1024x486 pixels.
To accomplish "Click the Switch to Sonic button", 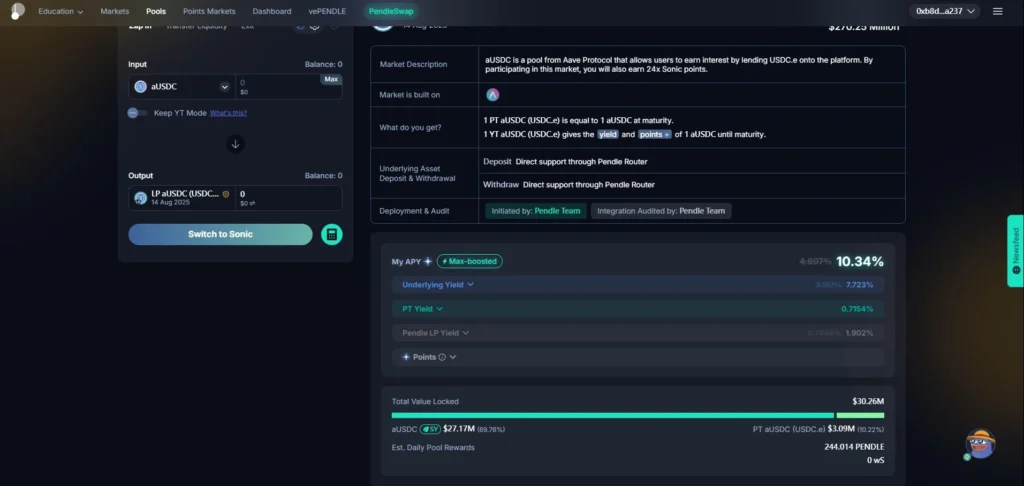I will coord(220,235).
